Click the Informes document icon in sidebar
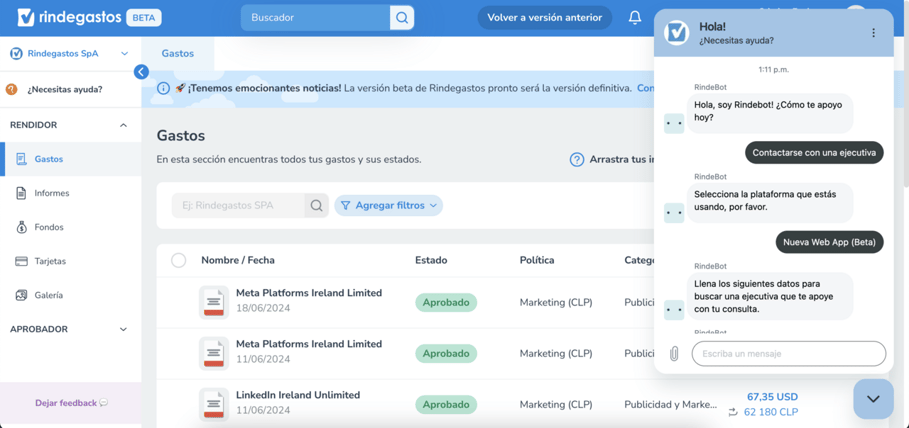The height and width of the screenshot is (428, 909). pyautogui.click(x=21, y=193)
